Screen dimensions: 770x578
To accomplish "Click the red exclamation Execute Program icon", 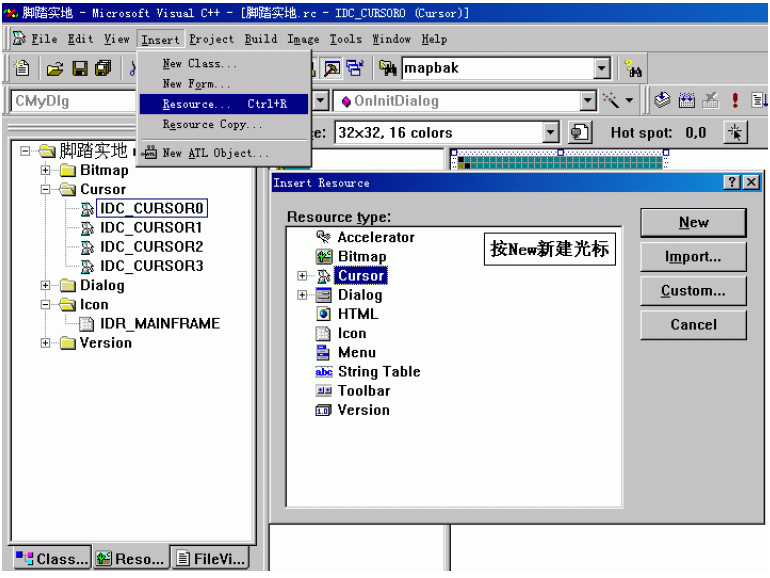I will [x=735, y=101].
